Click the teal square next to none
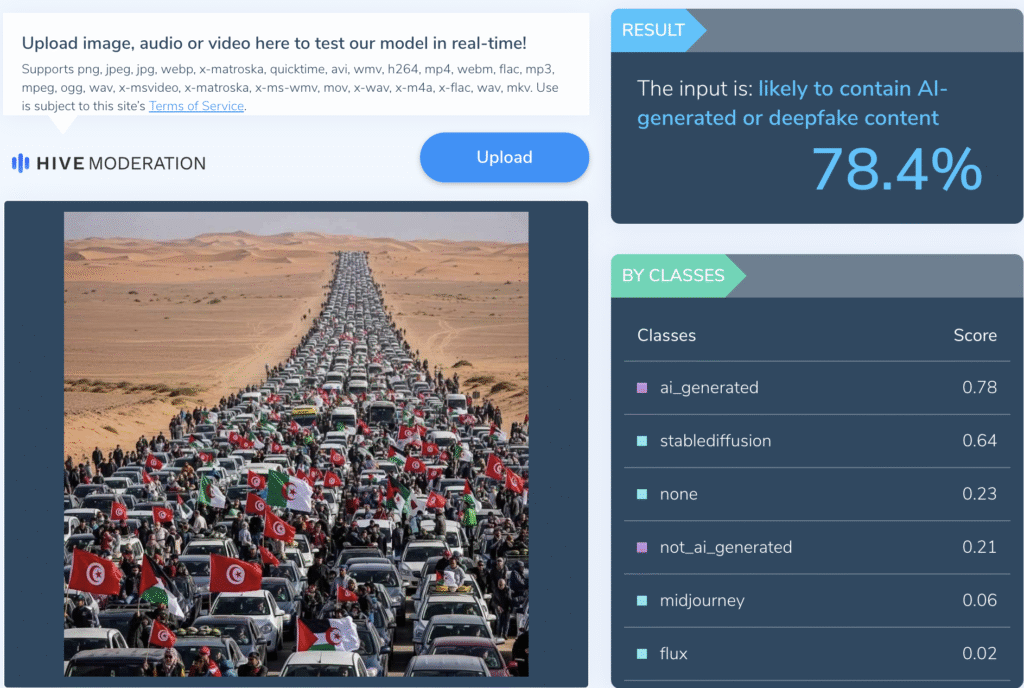The image size is (1024, 688). [x=642, y=494]
